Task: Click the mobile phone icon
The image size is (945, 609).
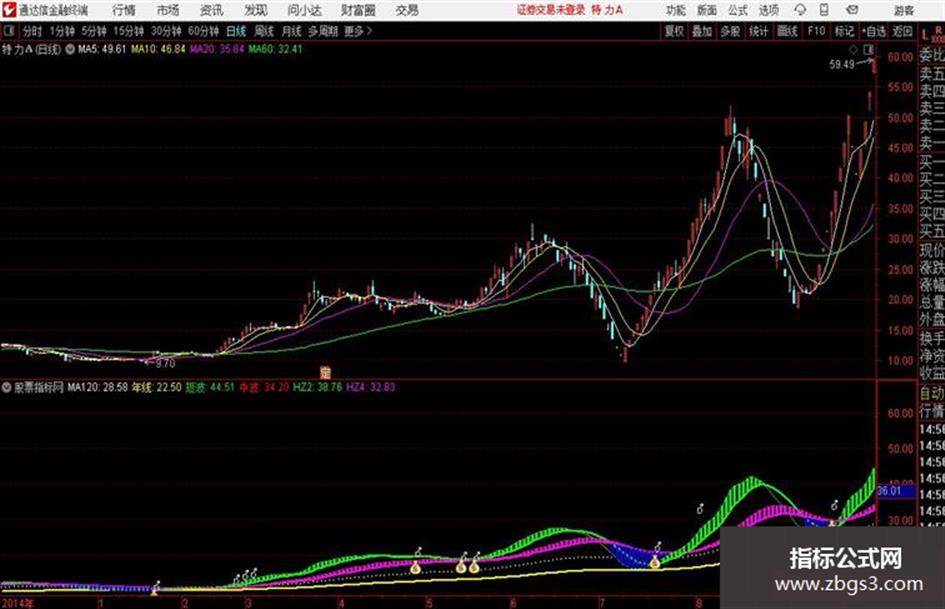Action: 824,10
